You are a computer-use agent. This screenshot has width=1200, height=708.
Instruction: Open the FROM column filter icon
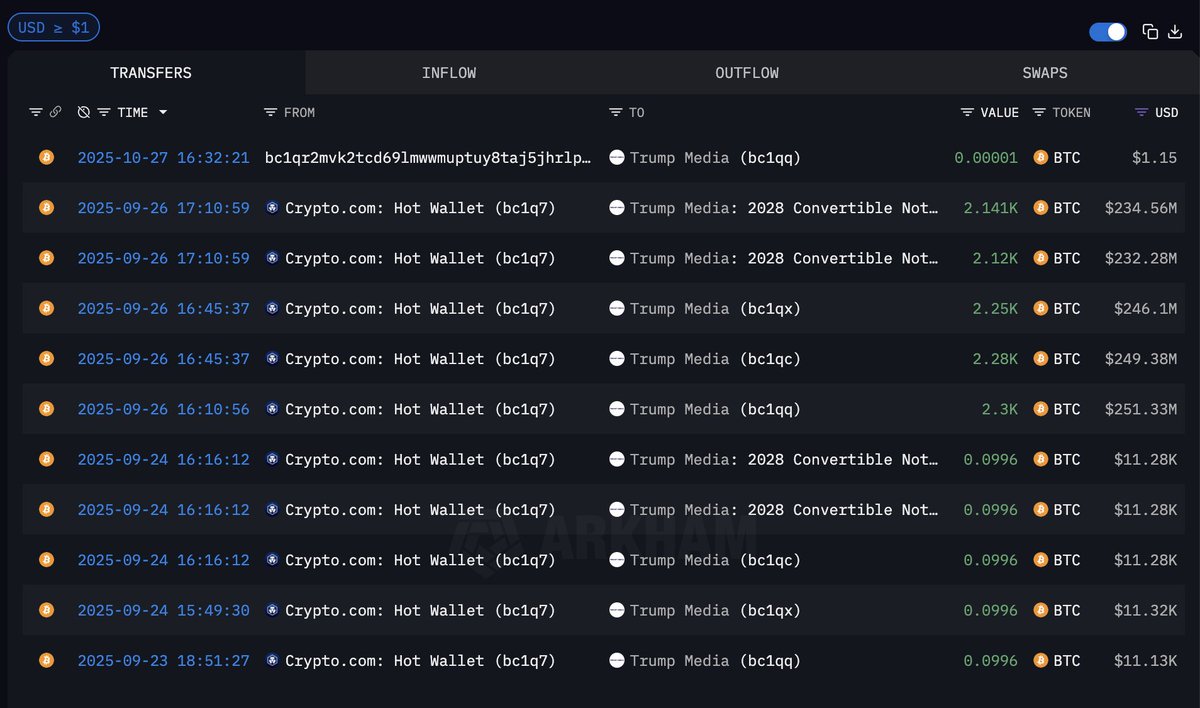coord(270,112)
